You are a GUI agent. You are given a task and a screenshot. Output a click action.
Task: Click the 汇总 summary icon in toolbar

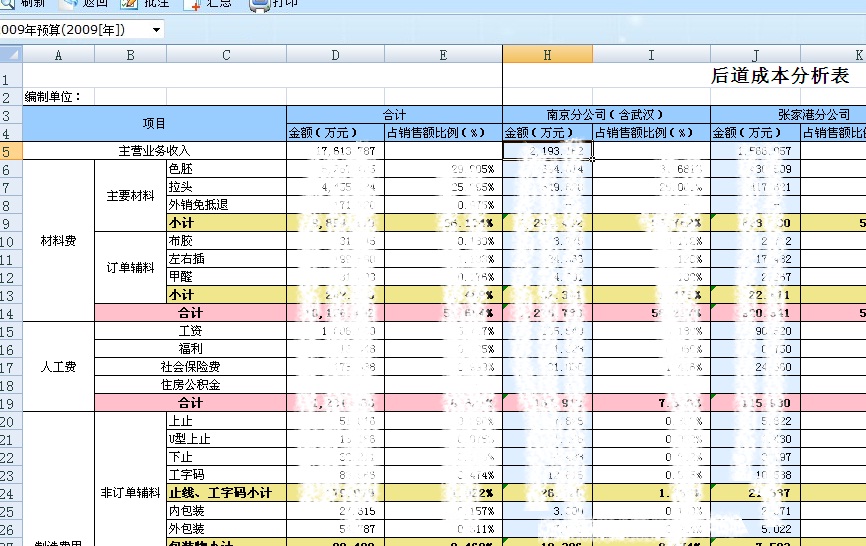coord(193,4)
